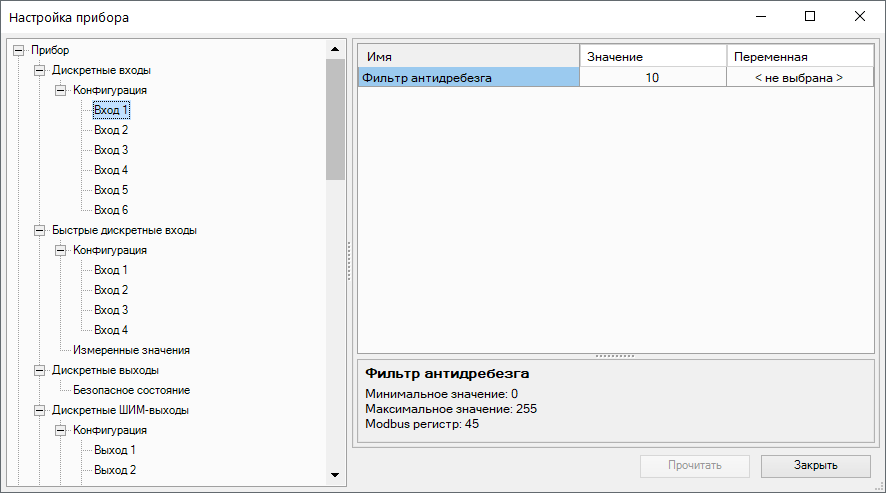Collapse Конфигурация under Быстрые дискретные входы
The height and width of the screenshot is (493, 886).
[60, 250]
